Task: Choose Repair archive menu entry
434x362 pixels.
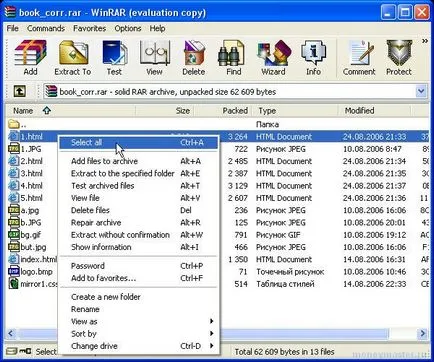Action: pyautogui.click(x=138, y=222)
